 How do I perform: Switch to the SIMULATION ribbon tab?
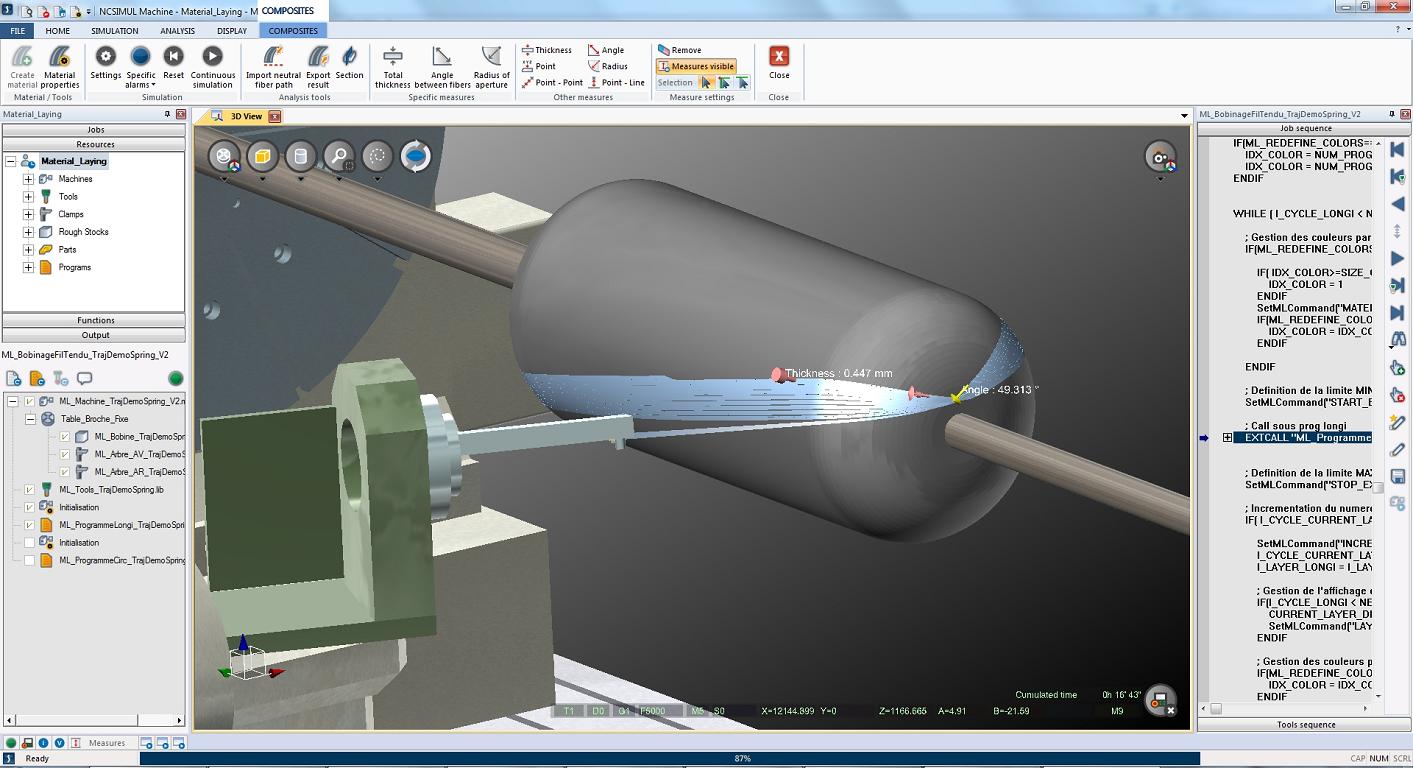(x=115, y=31)
